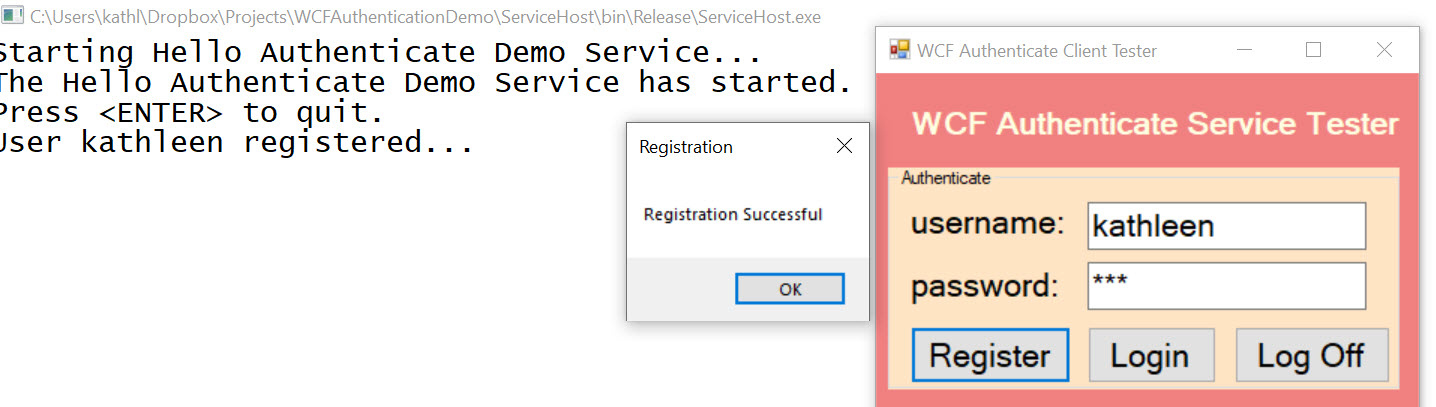Click OK in the Registration dialog
This screenshot has height=407, width=1436.
(790, 289)
